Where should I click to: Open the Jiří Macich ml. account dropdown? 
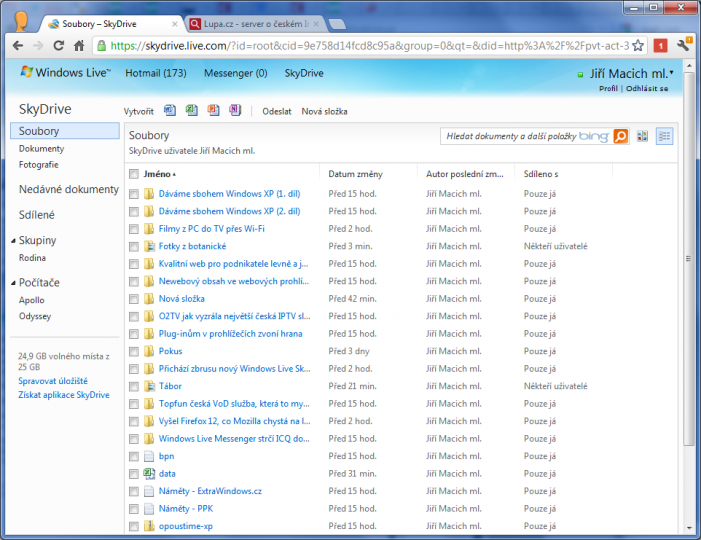pyautogui.click(x=671, y=72)
